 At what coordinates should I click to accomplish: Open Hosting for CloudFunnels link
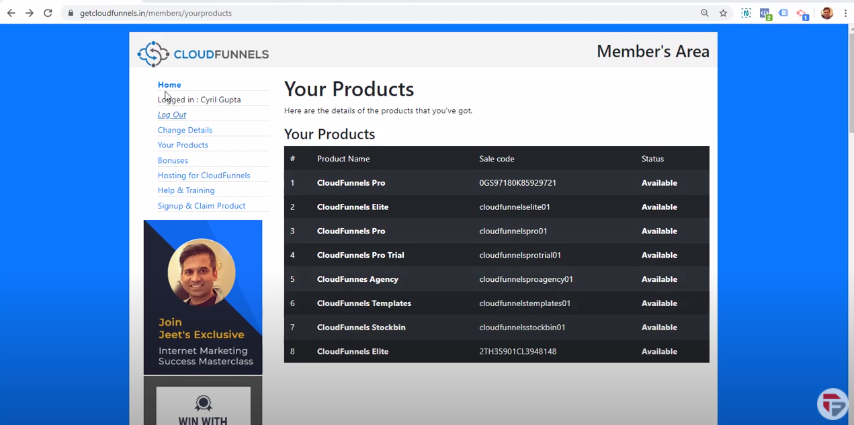pos(204,175)
